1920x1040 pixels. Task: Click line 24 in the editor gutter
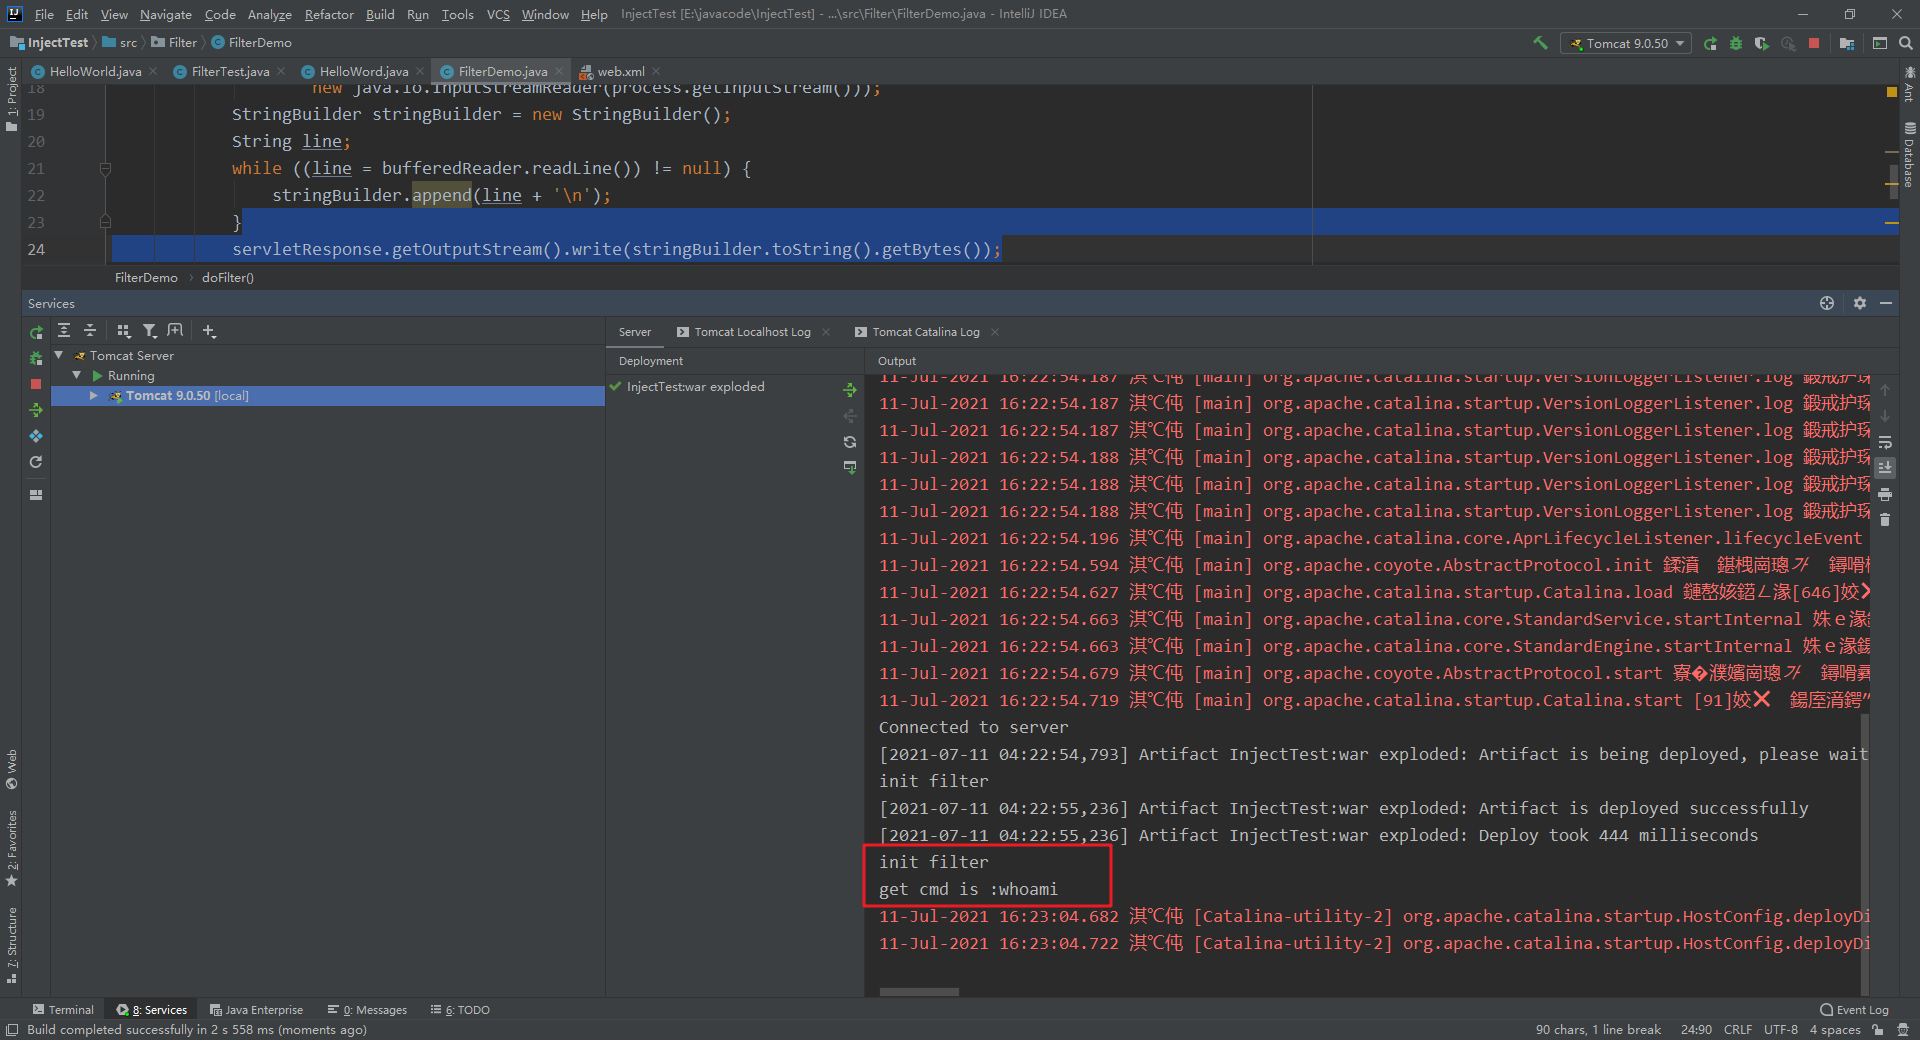click(x=36, y=249)
